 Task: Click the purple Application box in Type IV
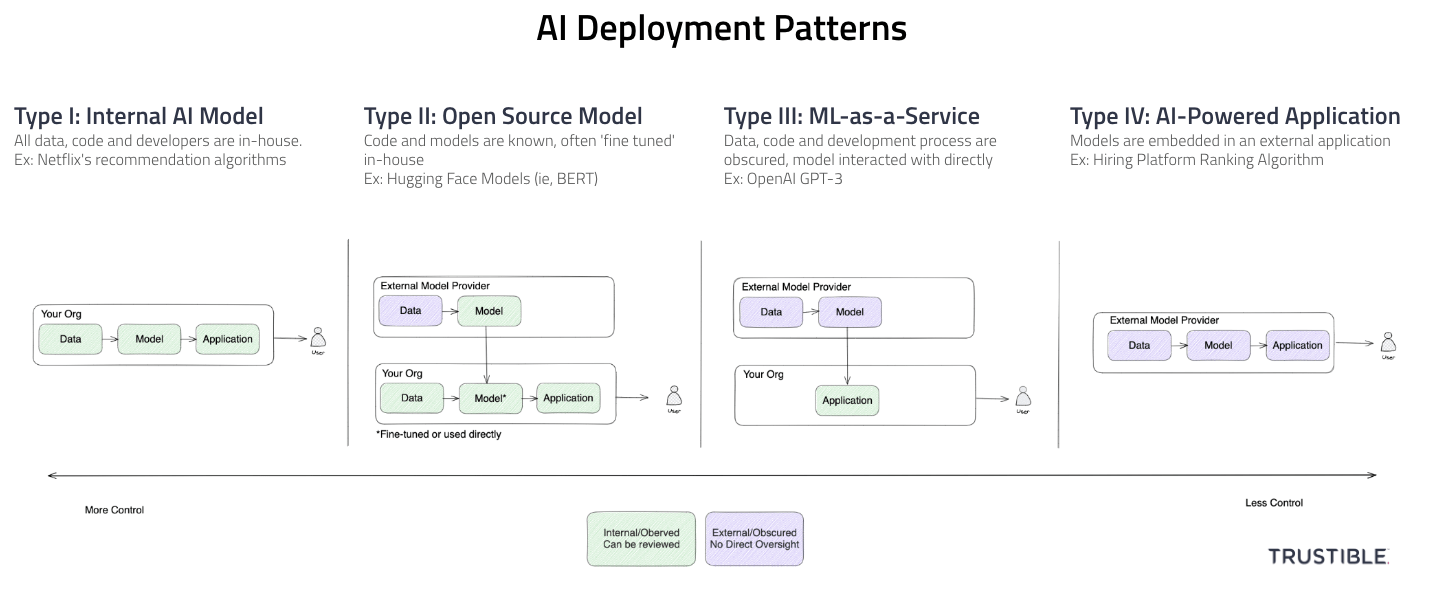1297,345
